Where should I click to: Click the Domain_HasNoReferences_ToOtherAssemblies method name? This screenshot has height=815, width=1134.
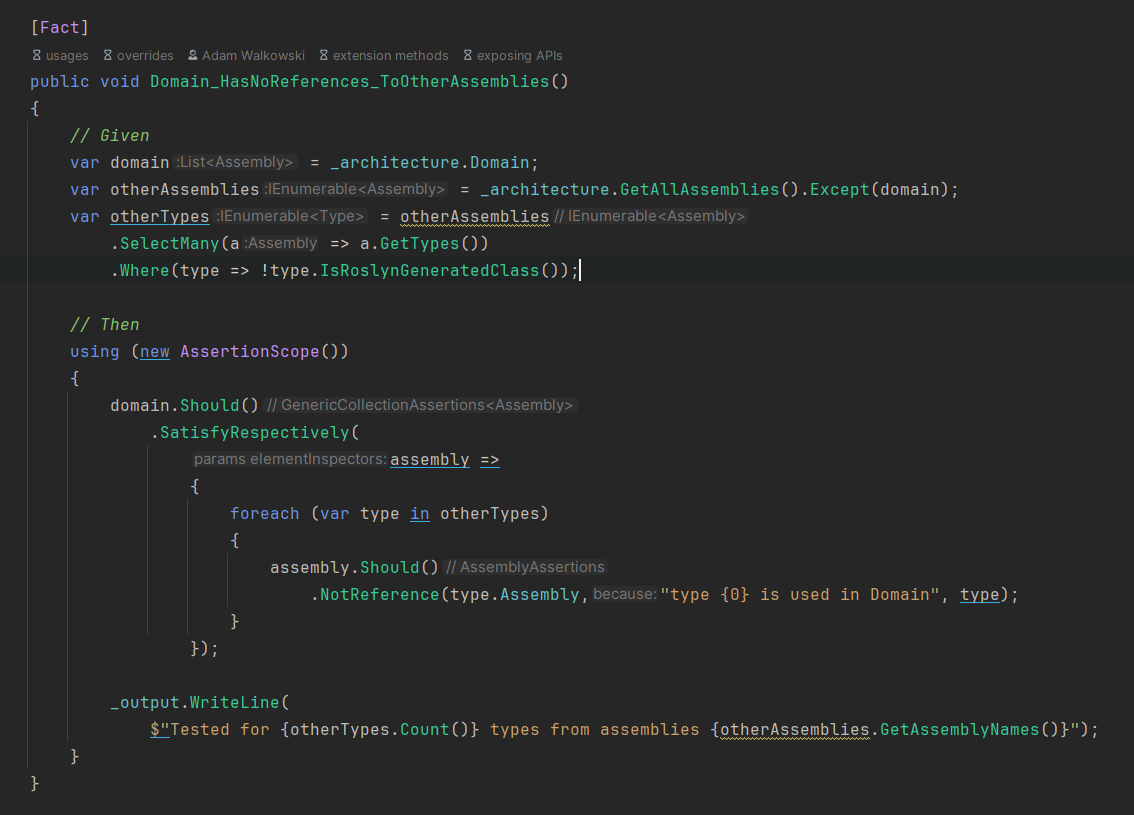350,81
